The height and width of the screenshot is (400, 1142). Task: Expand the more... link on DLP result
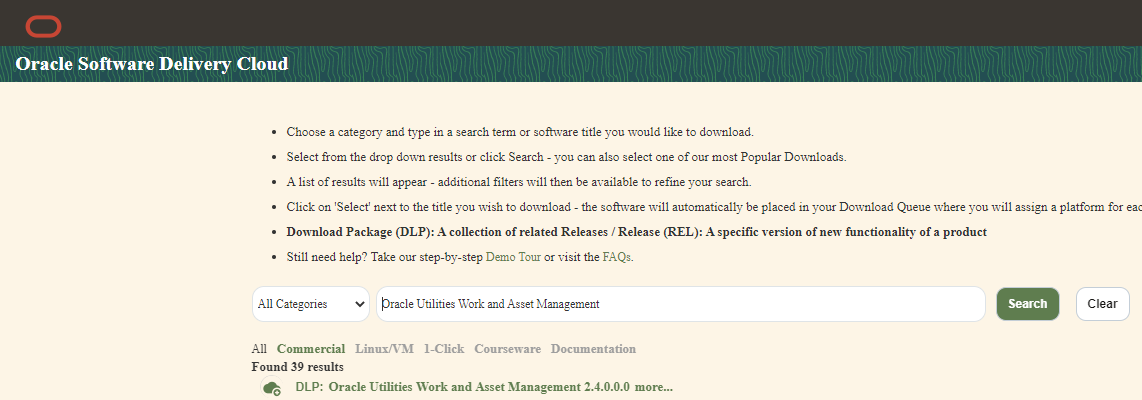(x=654, y=388)
